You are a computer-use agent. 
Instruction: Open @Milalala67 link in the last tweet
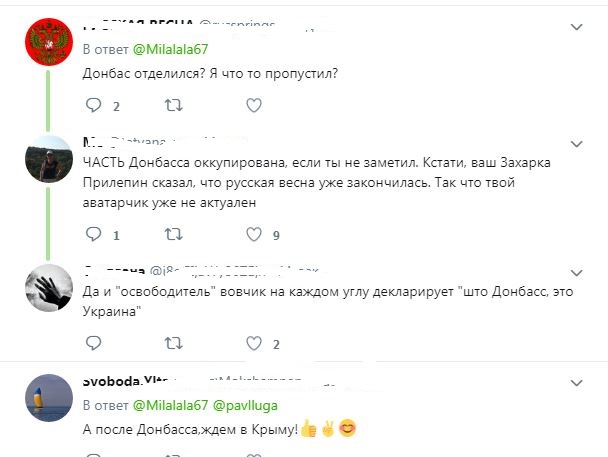coord(169,405)
